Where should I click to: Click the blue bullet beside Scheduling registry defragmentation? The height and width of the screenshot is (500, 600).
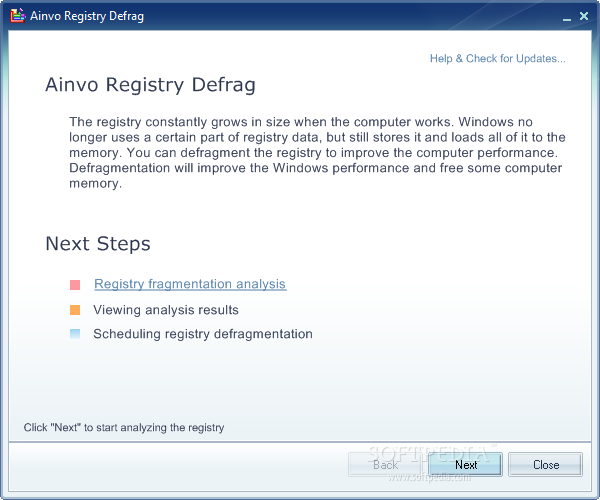pos(75,334)
